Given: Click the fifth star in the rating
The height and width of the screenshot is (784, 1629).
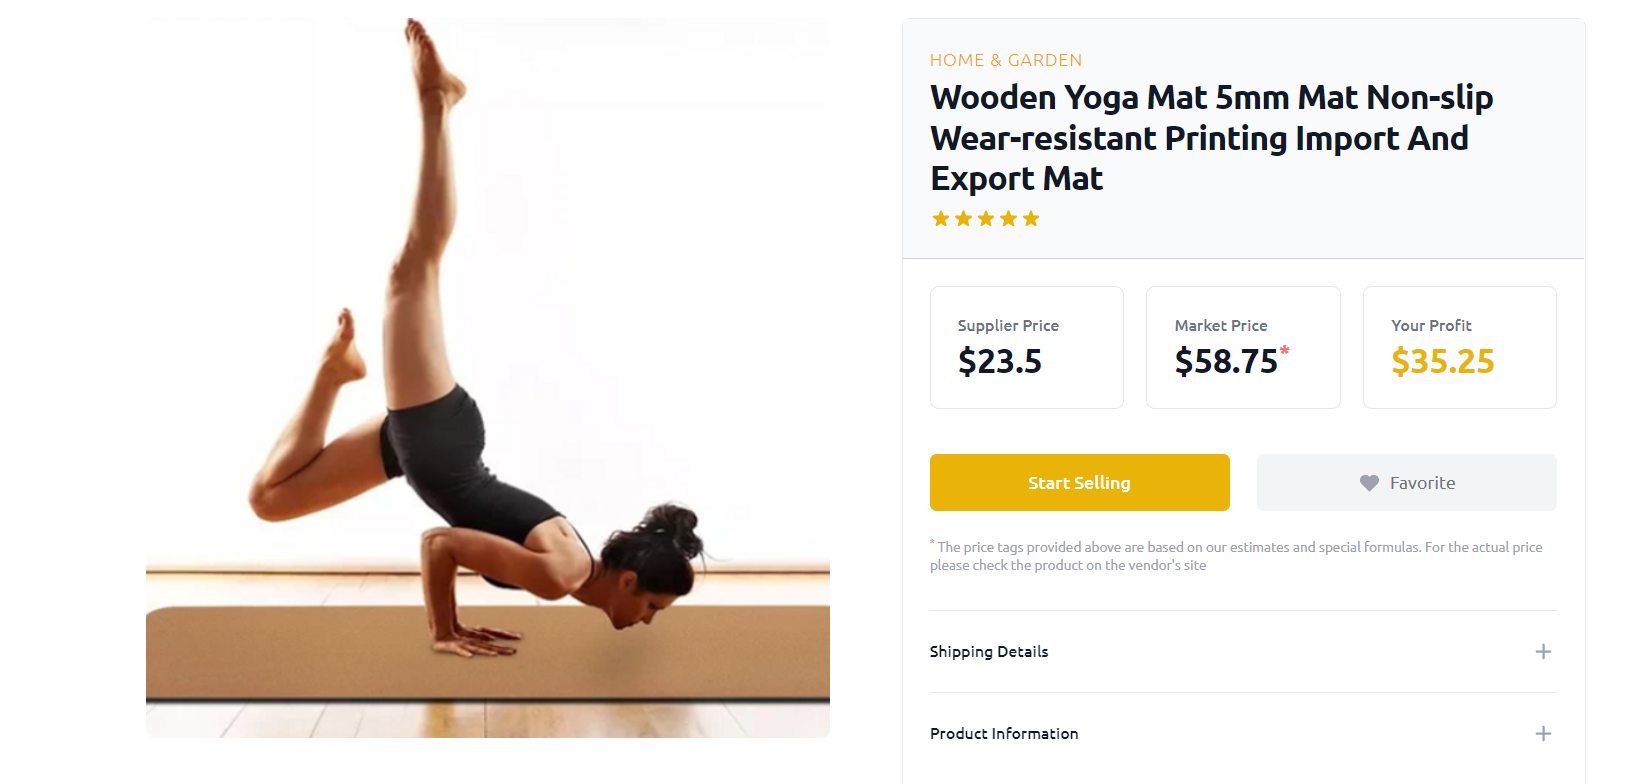Looking at the screenshot, I should coord(1031,219).
